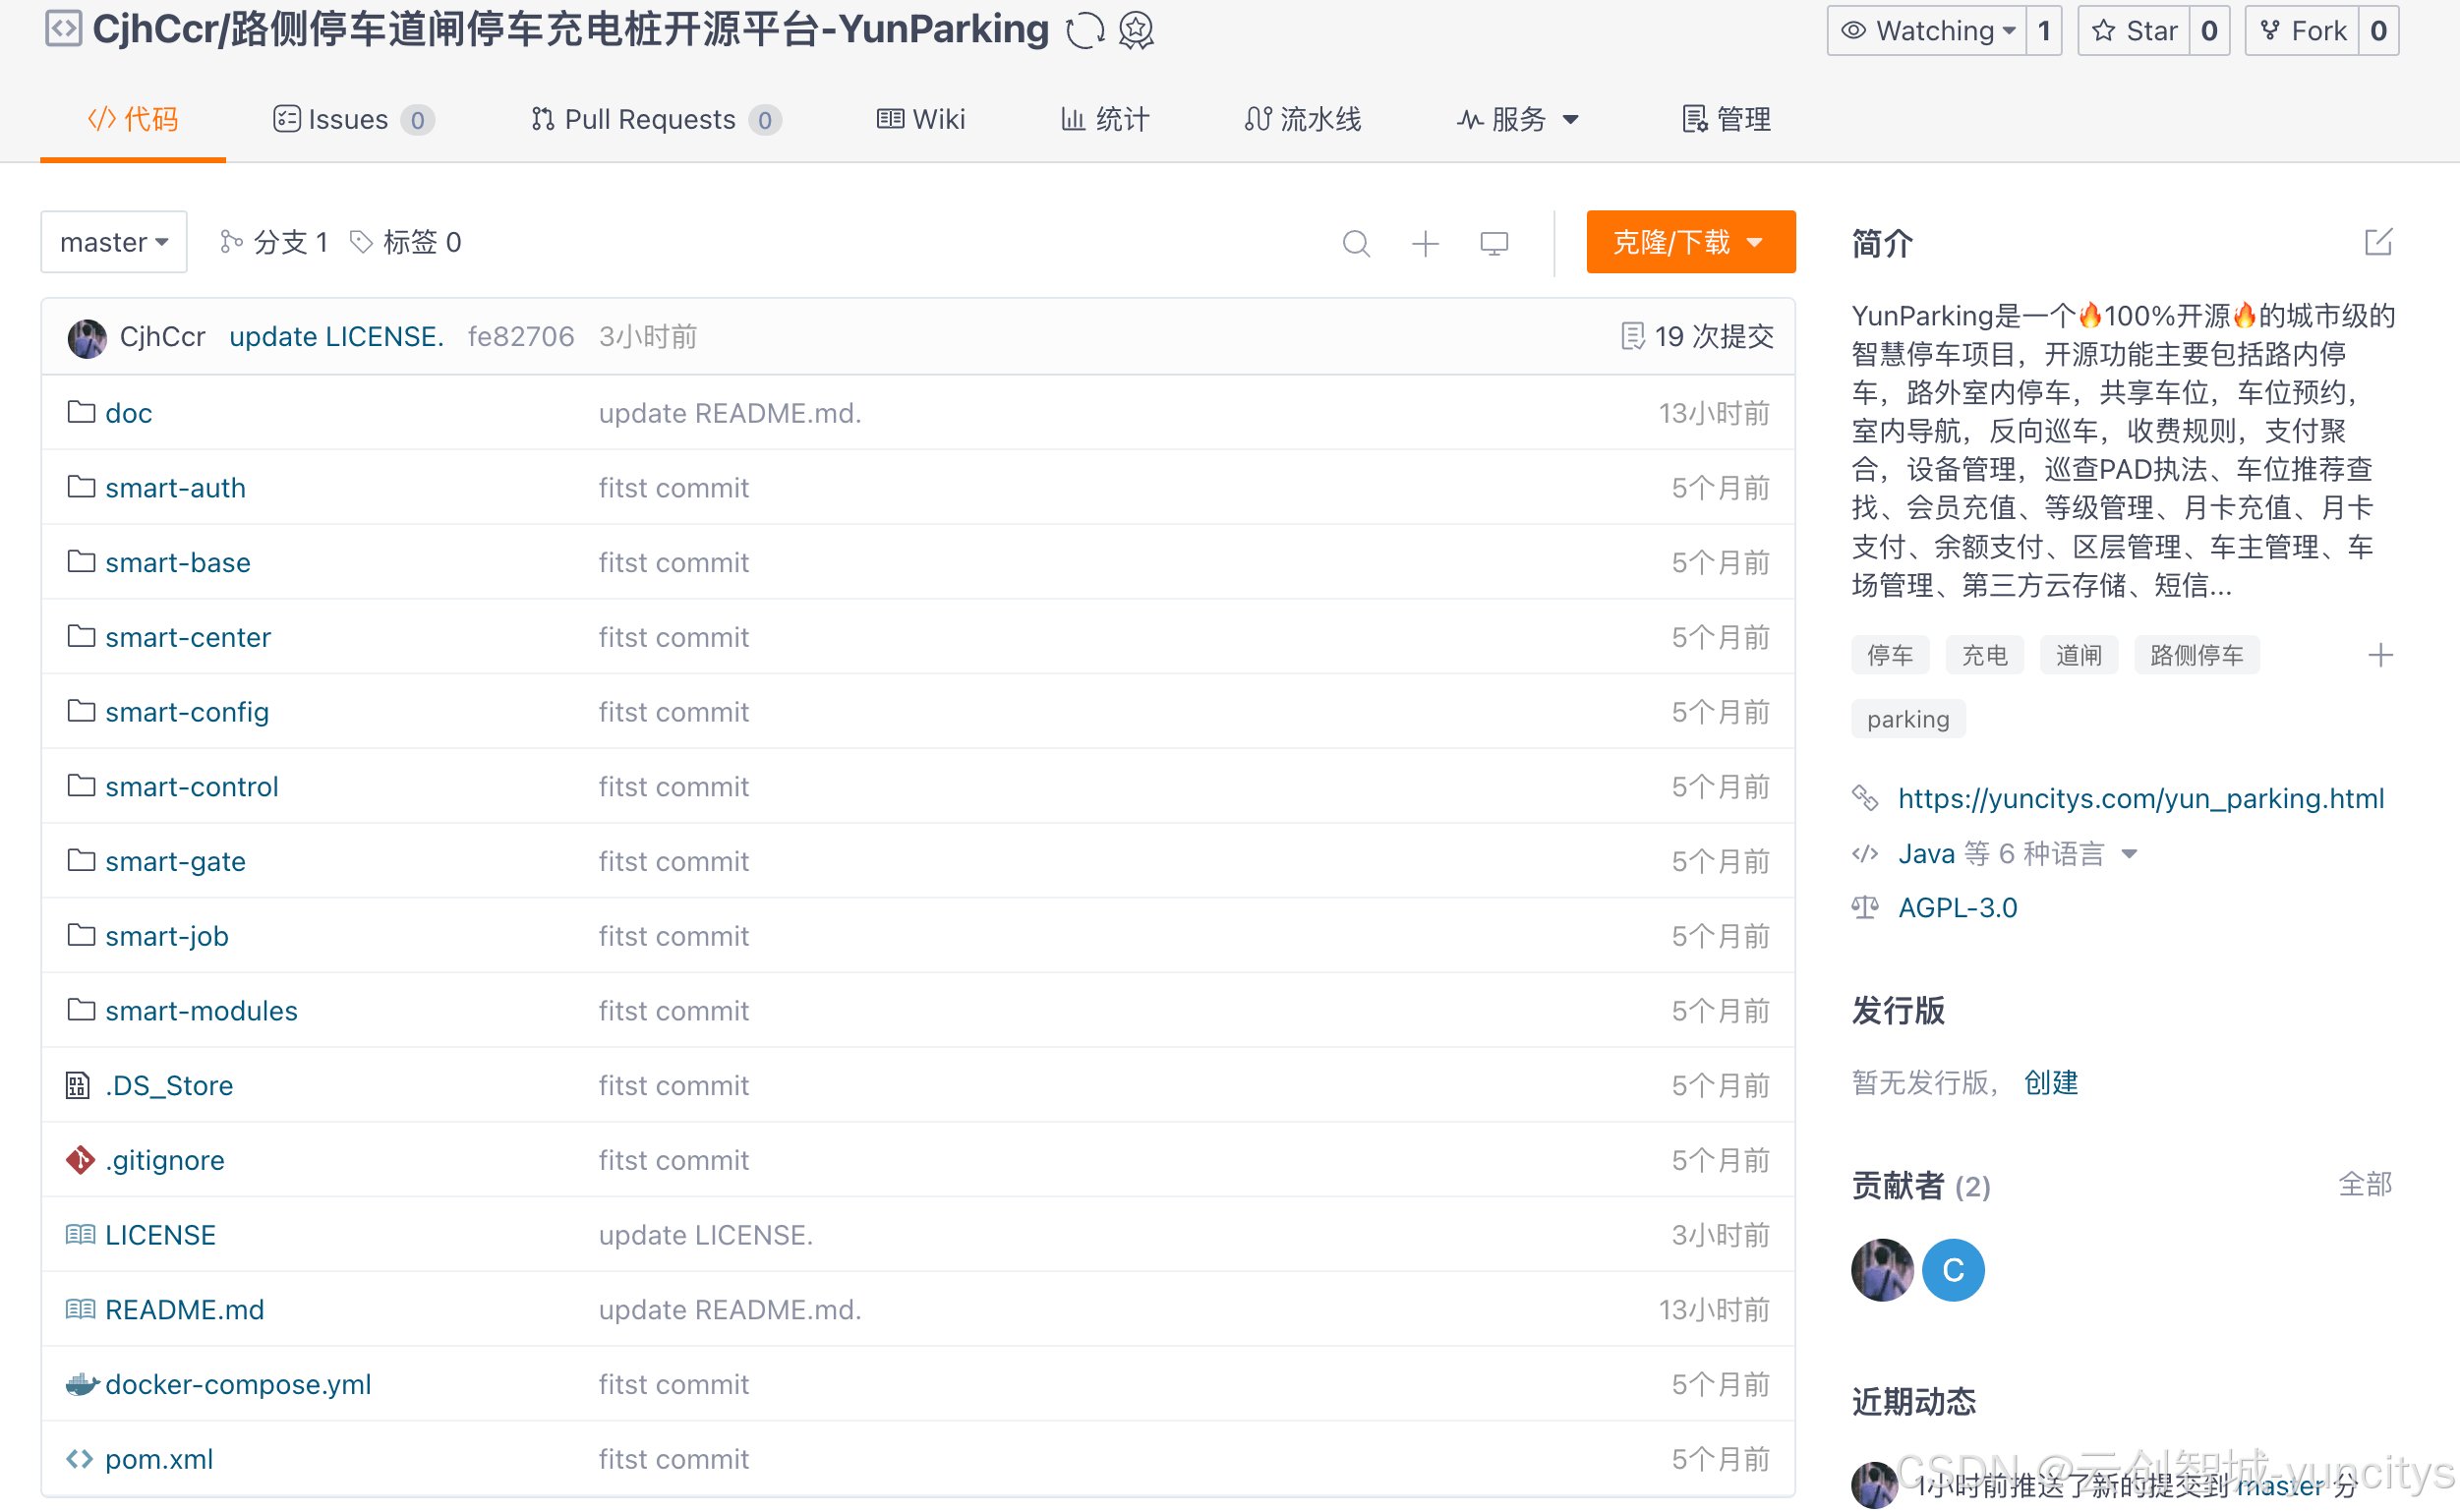Expand the Java 等 6 种语言 list
This screenshot has height=1512, width=2460.
tap(2017, 854)
